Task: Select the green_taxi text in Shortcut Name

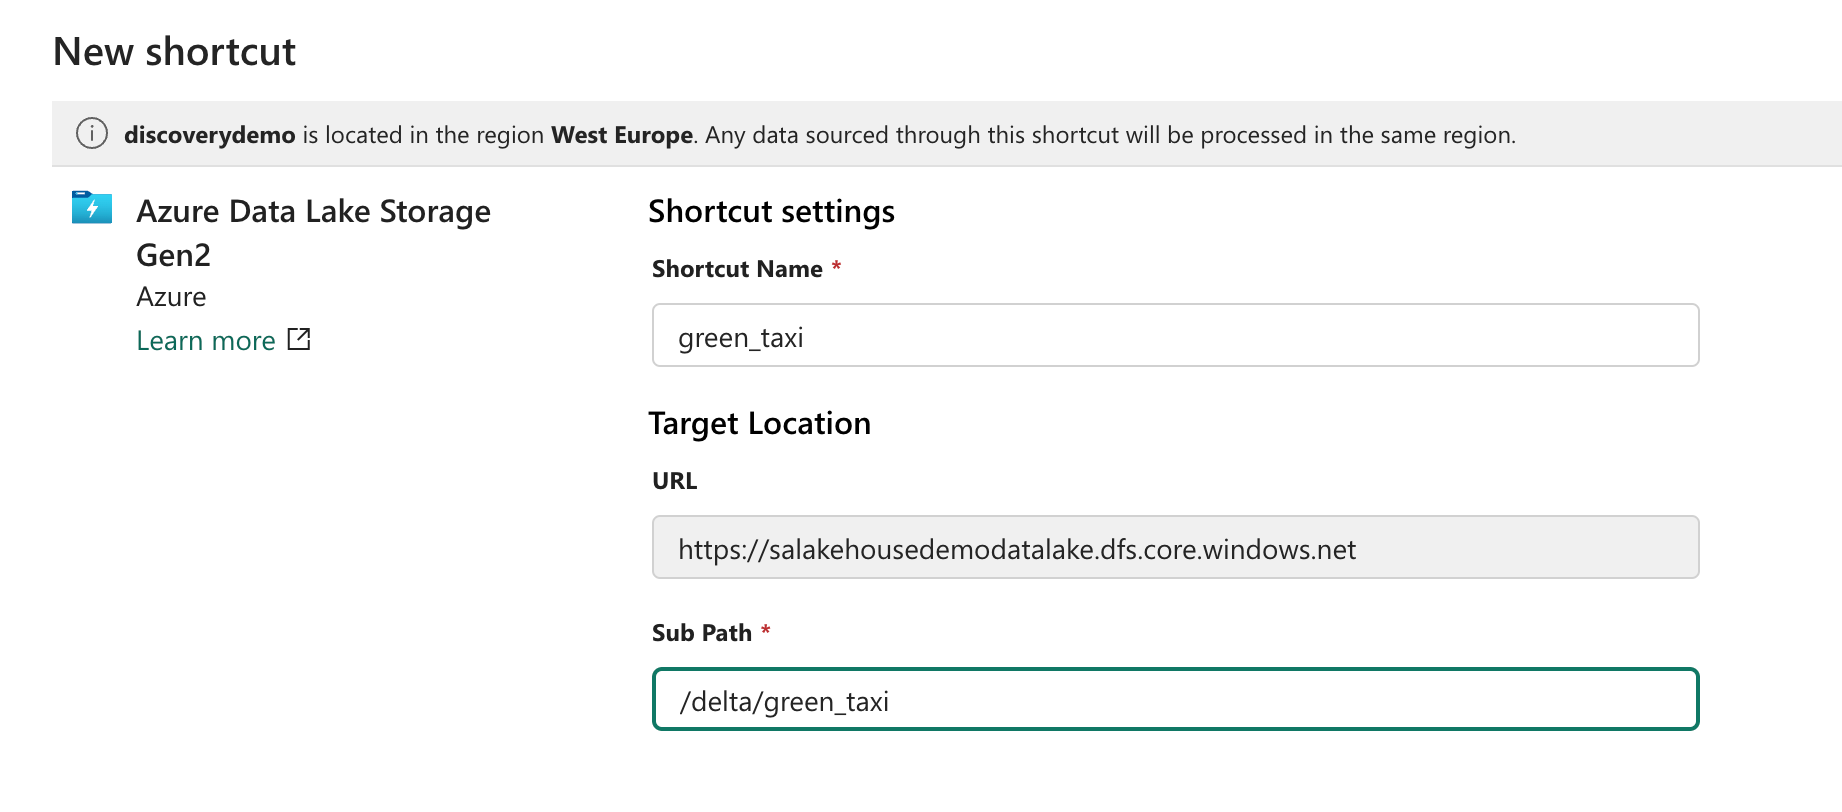Action: point(740,337)
